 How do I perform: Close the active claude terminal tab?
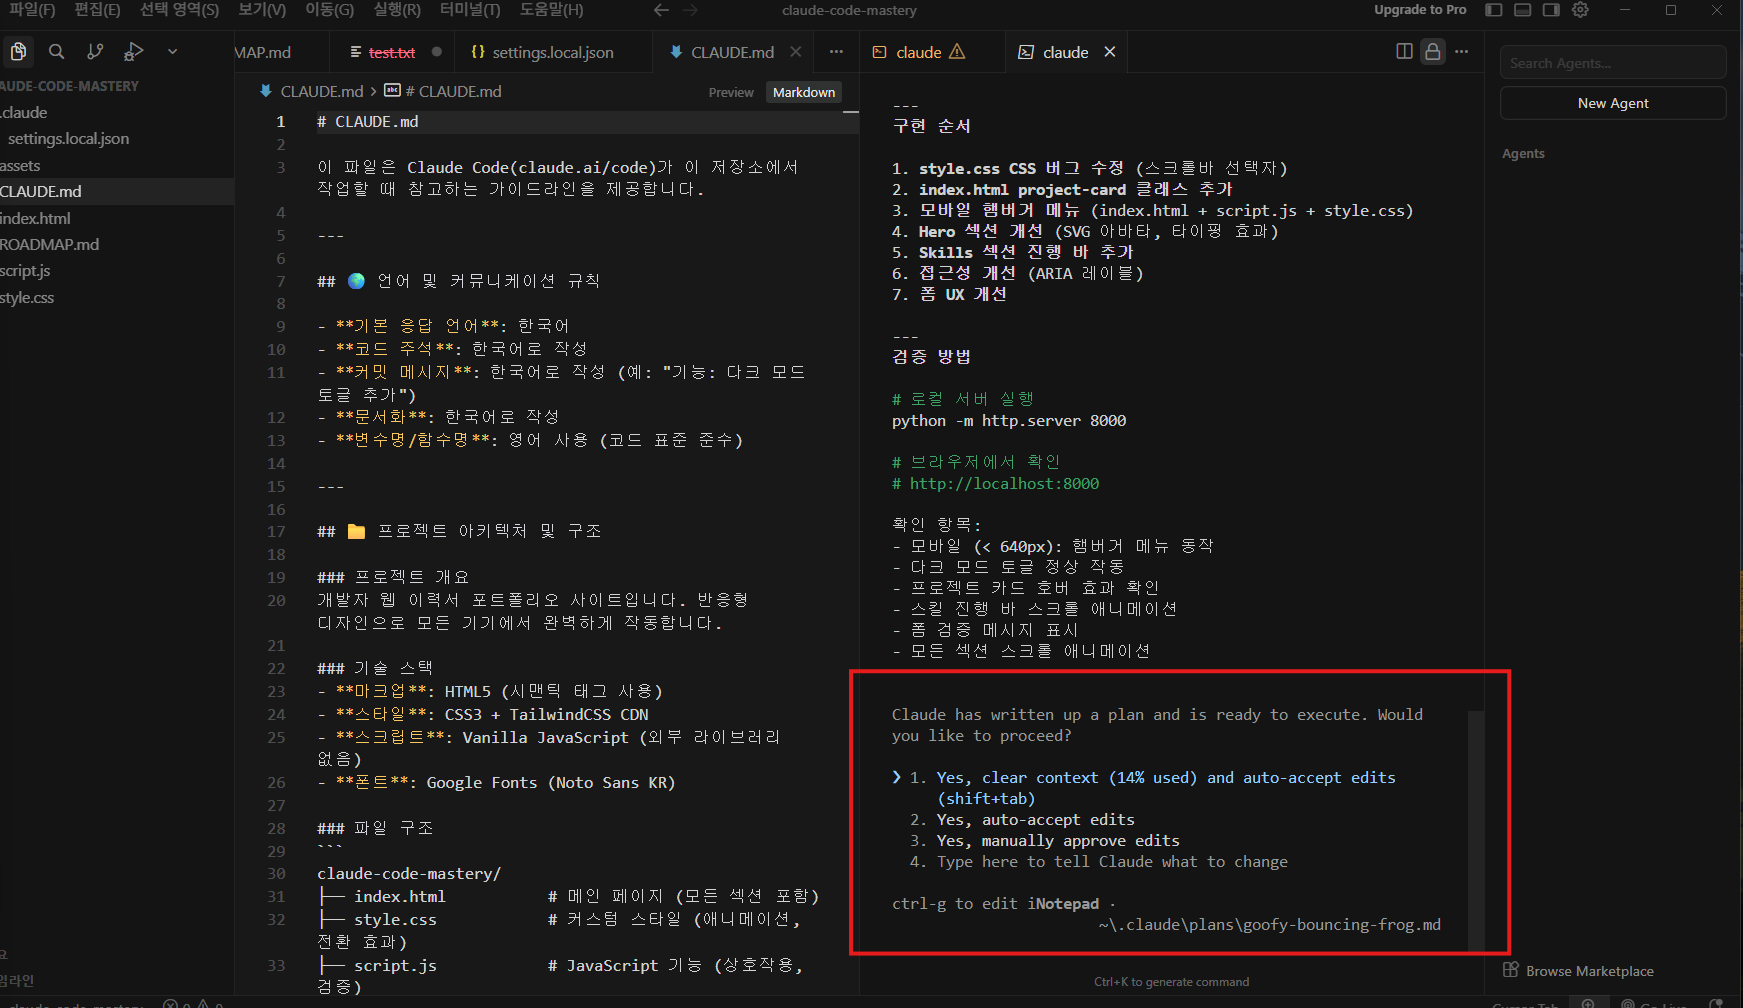click(x=1110, y=52)
